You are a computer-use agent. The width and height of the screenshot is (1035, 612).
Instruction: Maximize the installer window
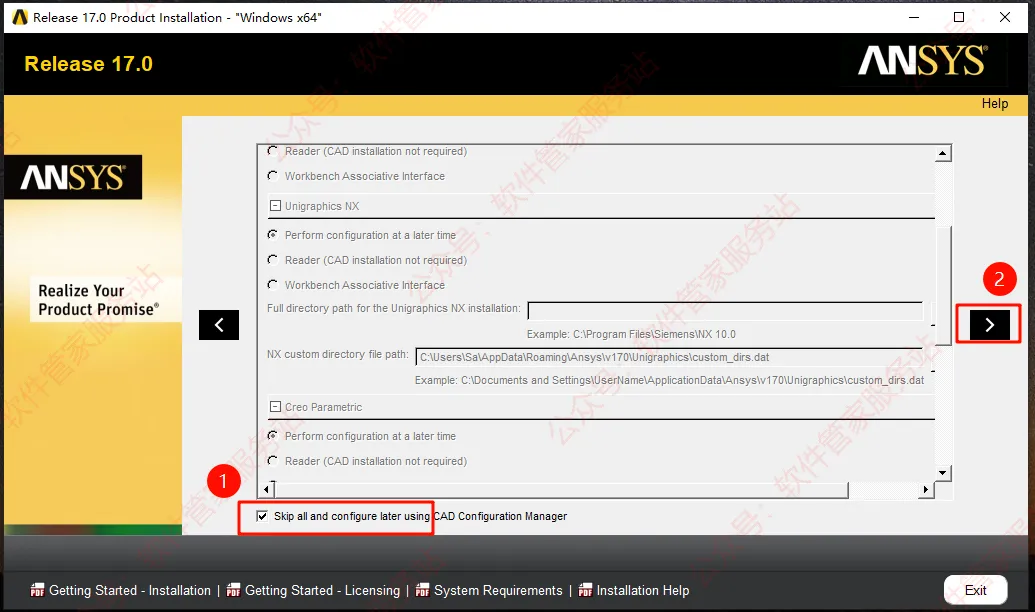coord(959,17)
